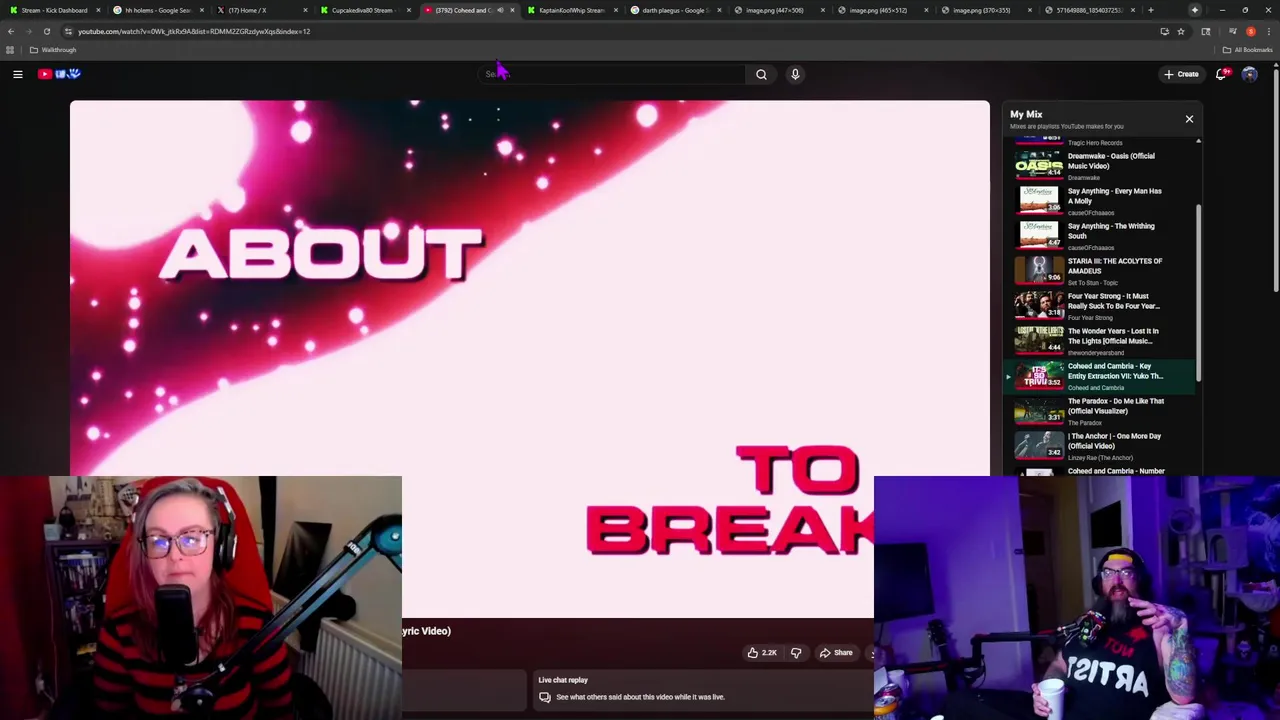
Task: Click the magnifier search button
Action: [x=761, y=74]
